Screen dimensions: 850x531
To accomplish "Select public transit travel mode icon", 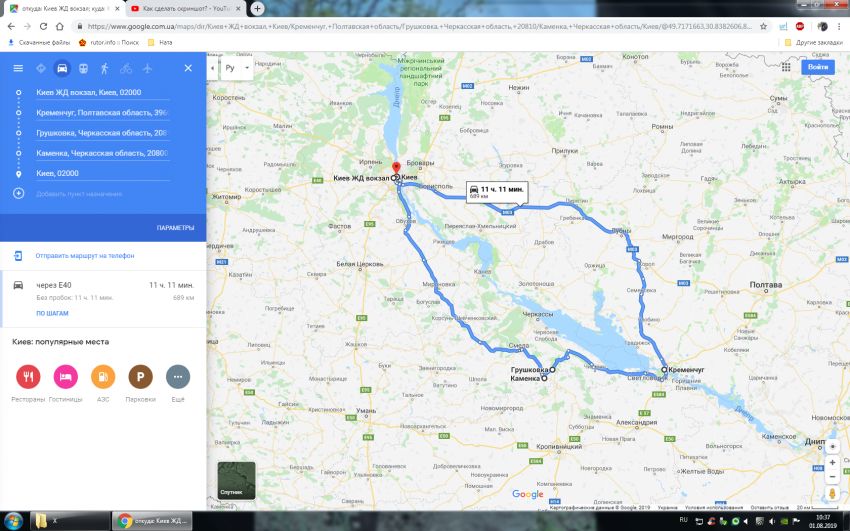I will coord(83,68).
